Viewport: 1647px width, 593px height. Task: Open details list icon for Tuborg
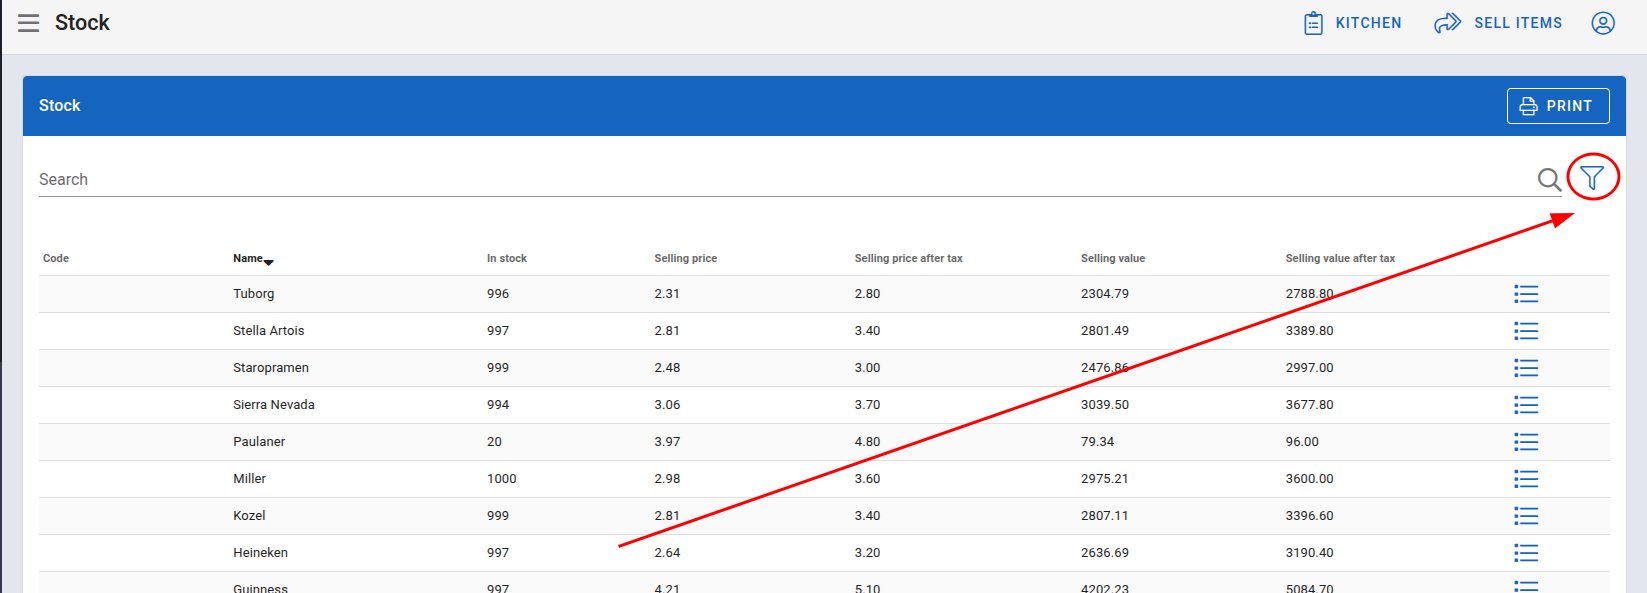click(x=1526, y=294)
